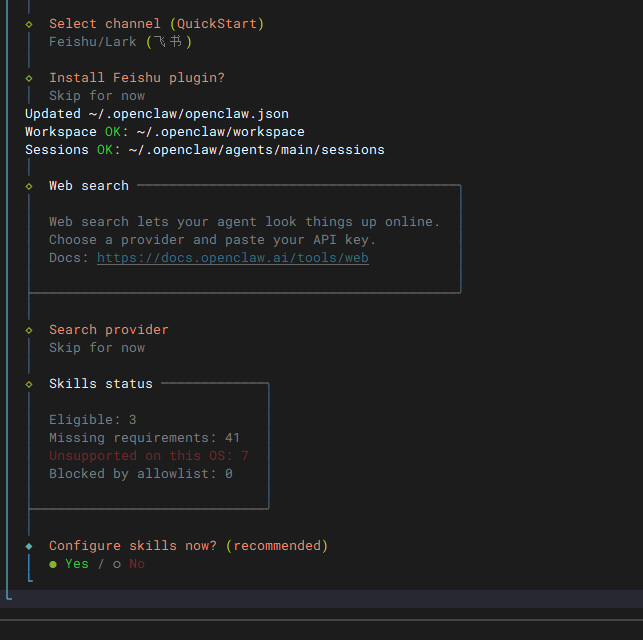This screenshot has height=640, width=643.
Task: Click the 'Skills status' box heading
Action: click(100, 384)
